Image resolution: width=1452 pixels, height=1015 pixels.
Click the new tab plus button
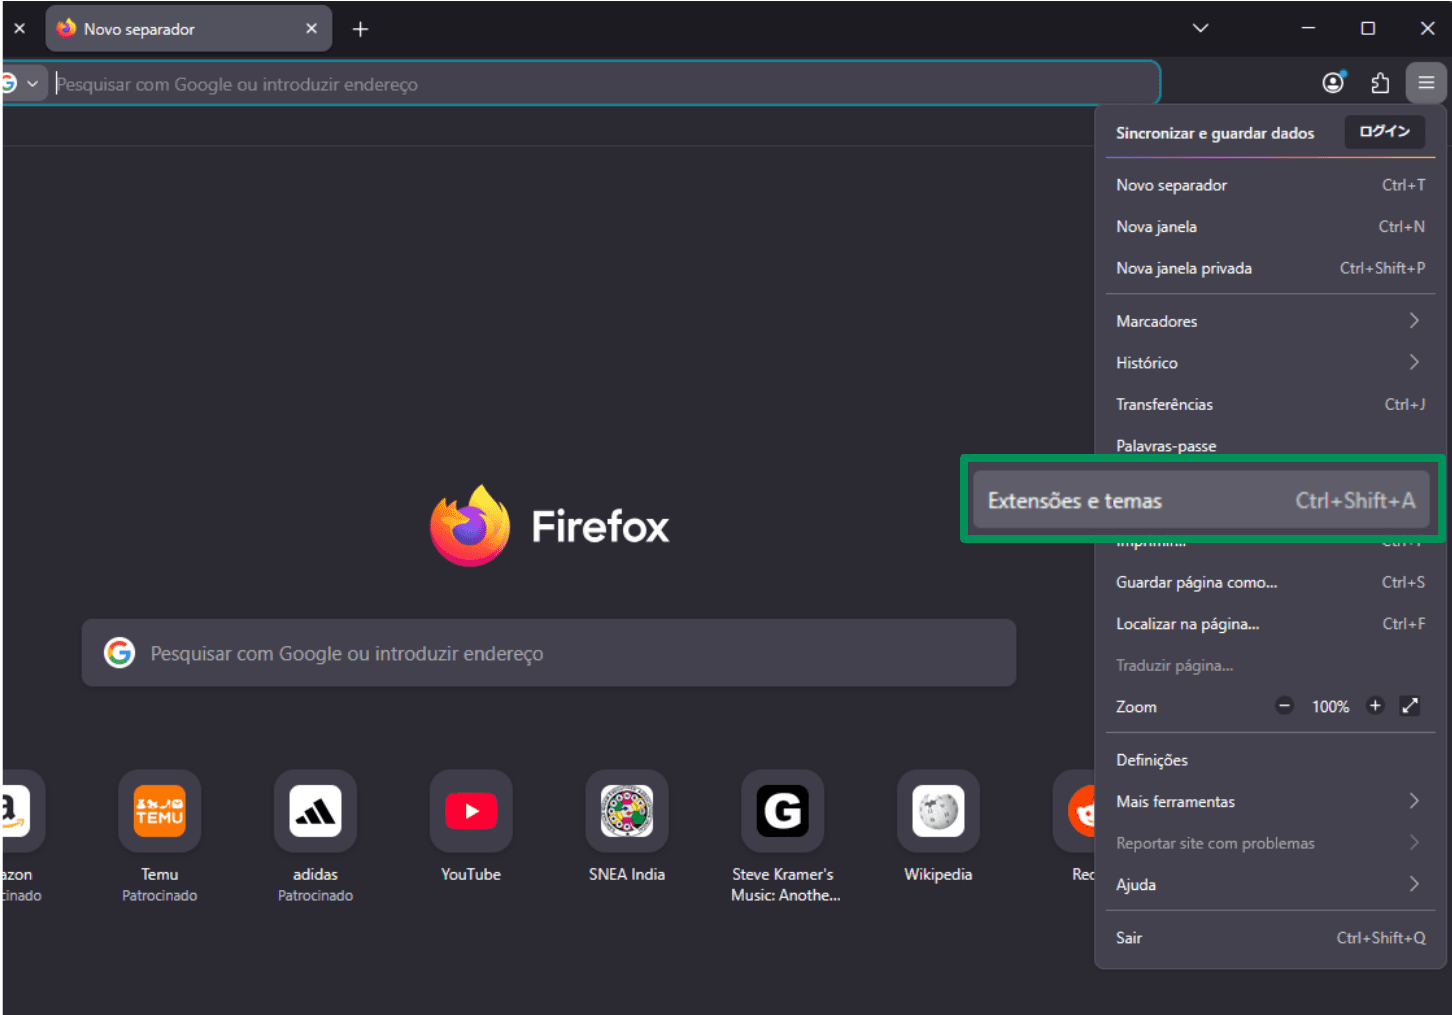[360, 28]
